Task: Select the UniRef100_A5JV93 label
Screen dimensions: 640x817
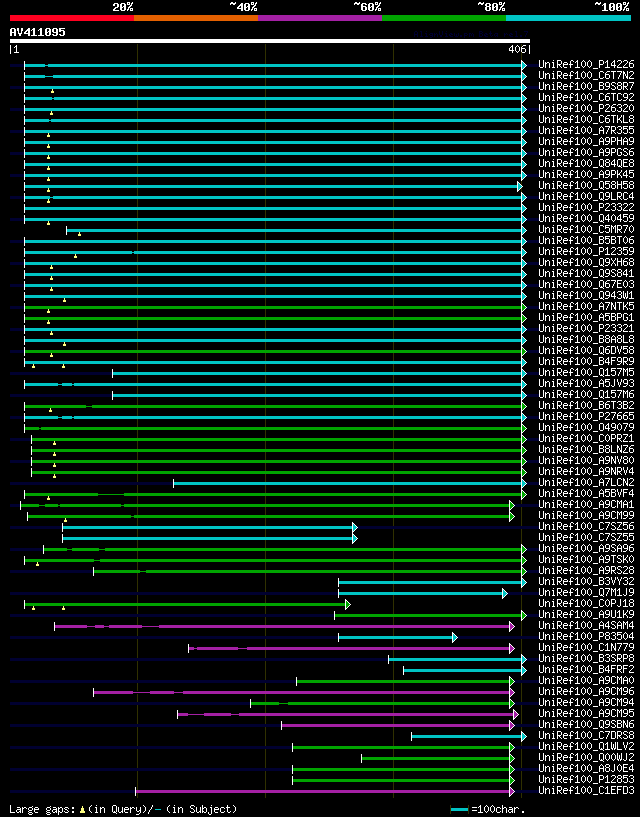Action: coord(586,383)
